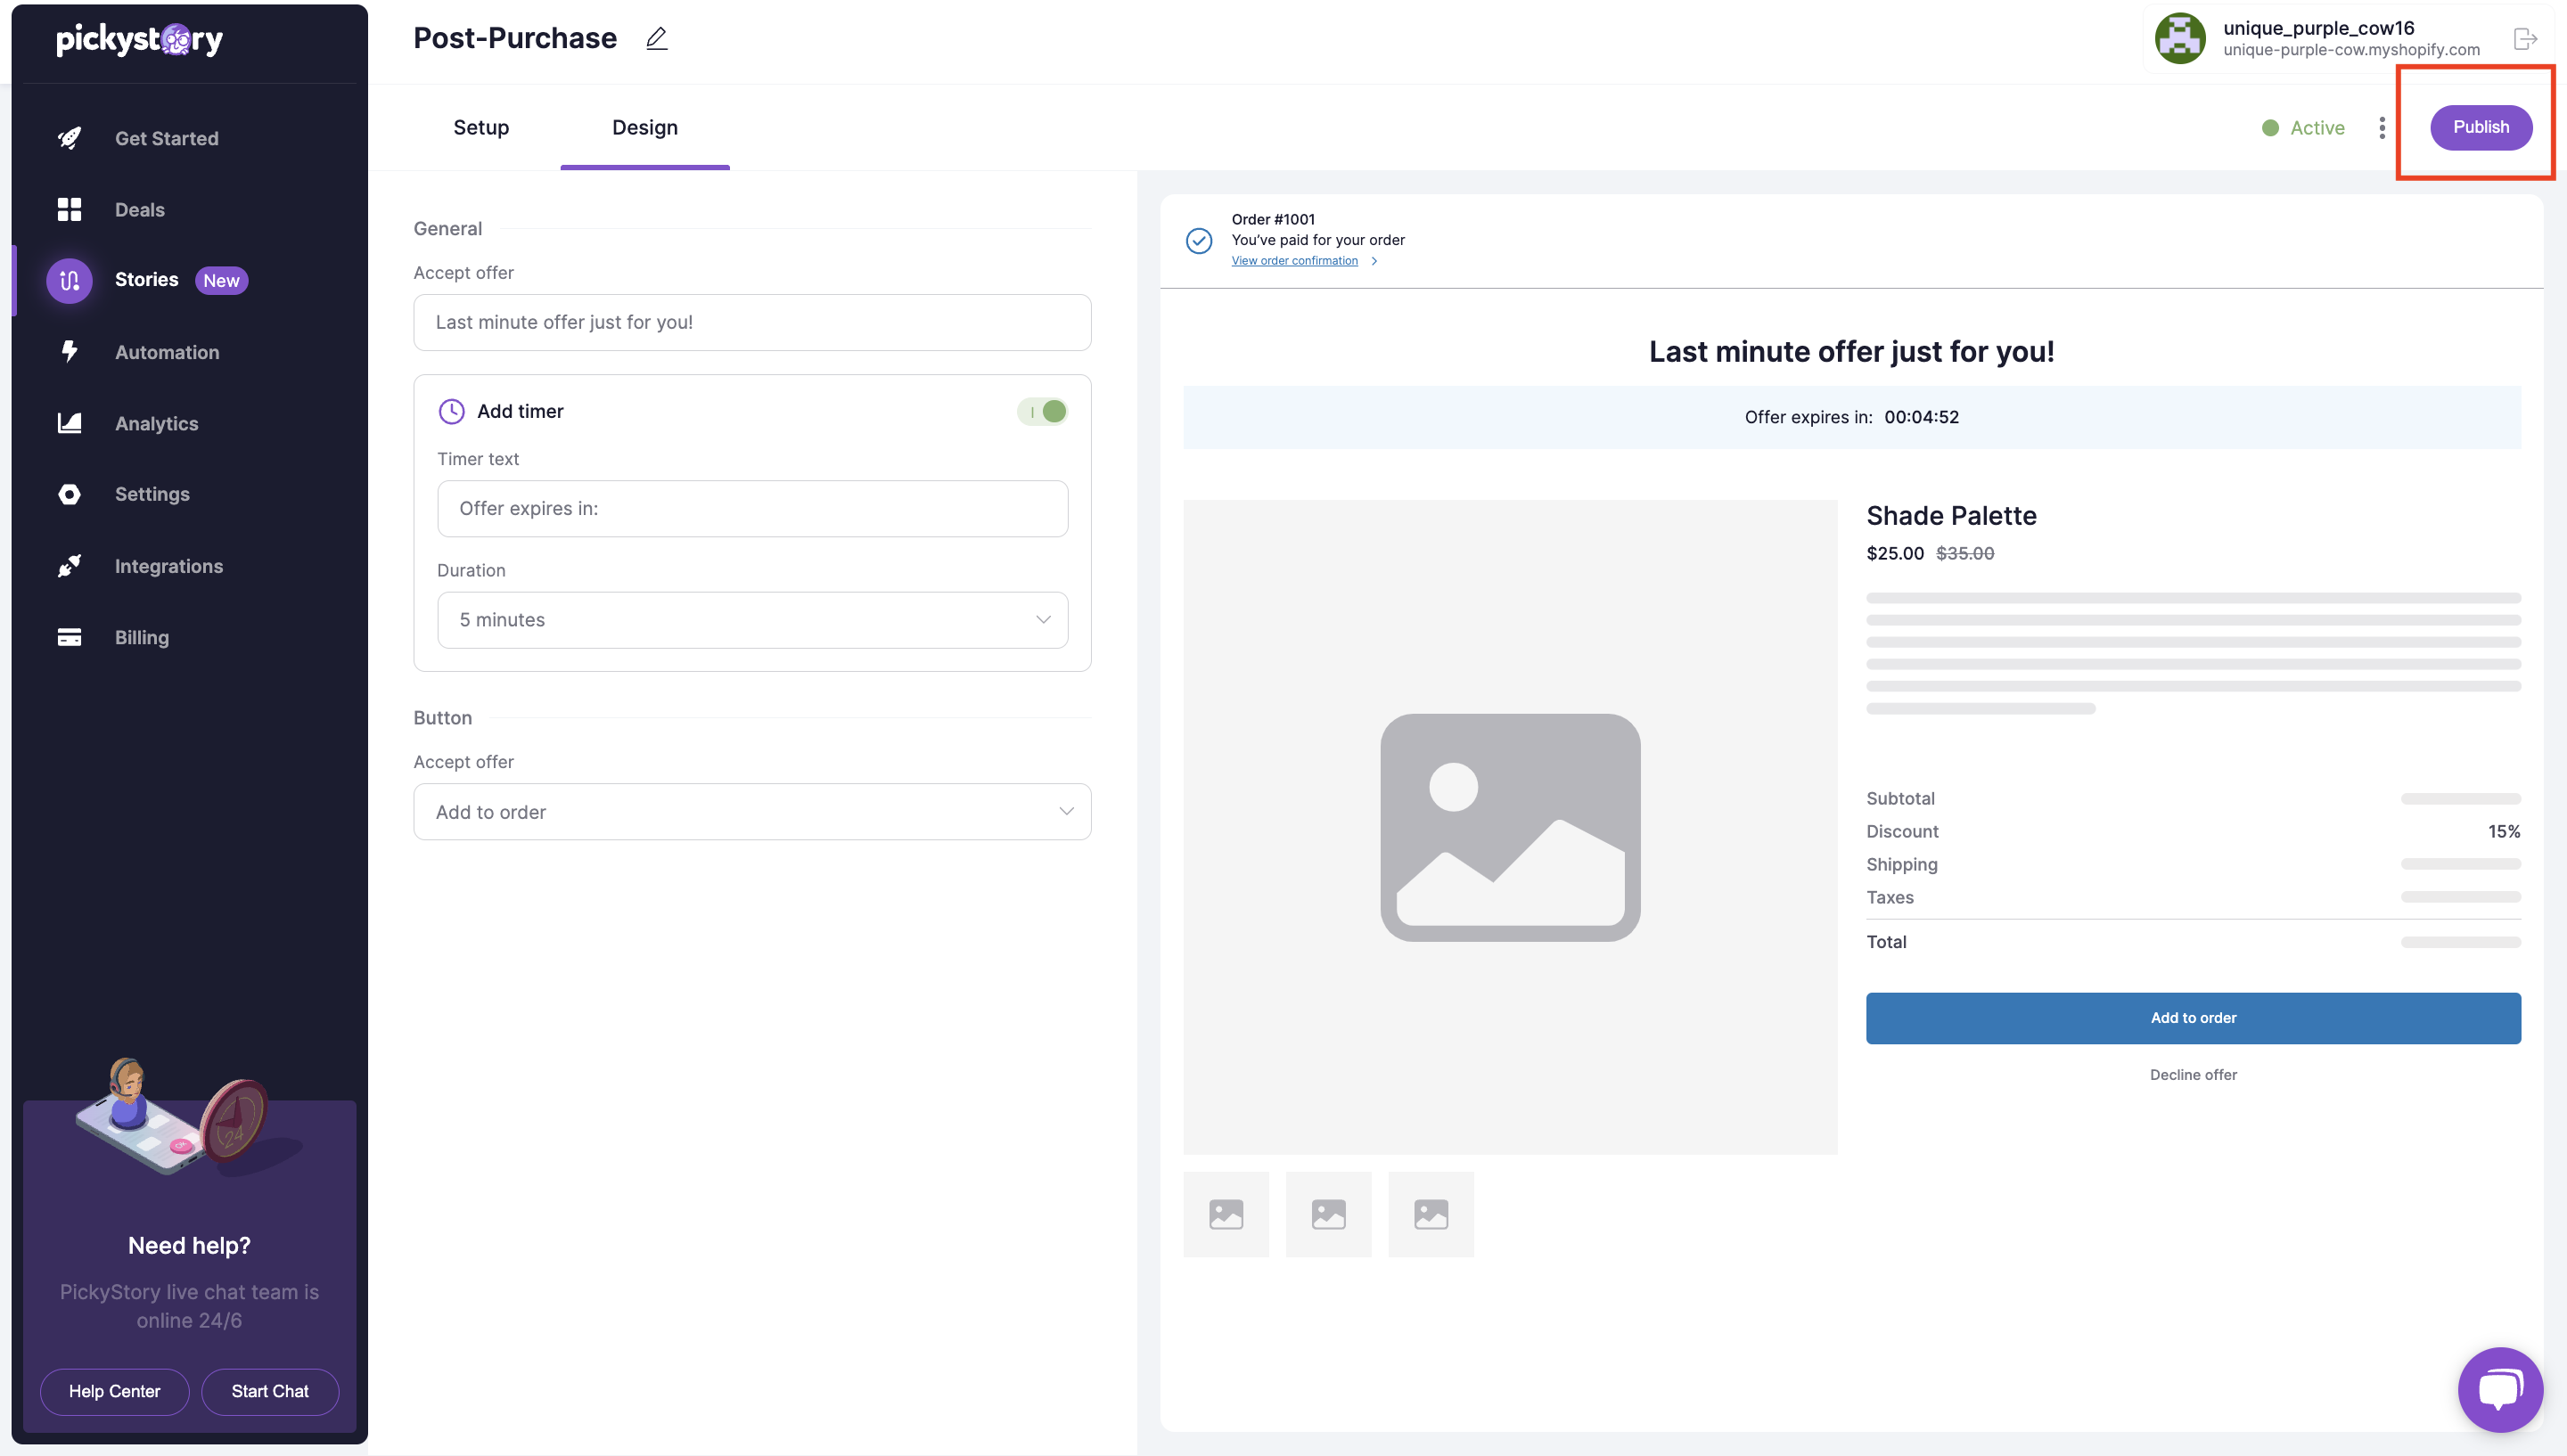Click the $25.00 sale price
Image resolution: width=2567 pixels, height=1456 pixels.
1895,553
